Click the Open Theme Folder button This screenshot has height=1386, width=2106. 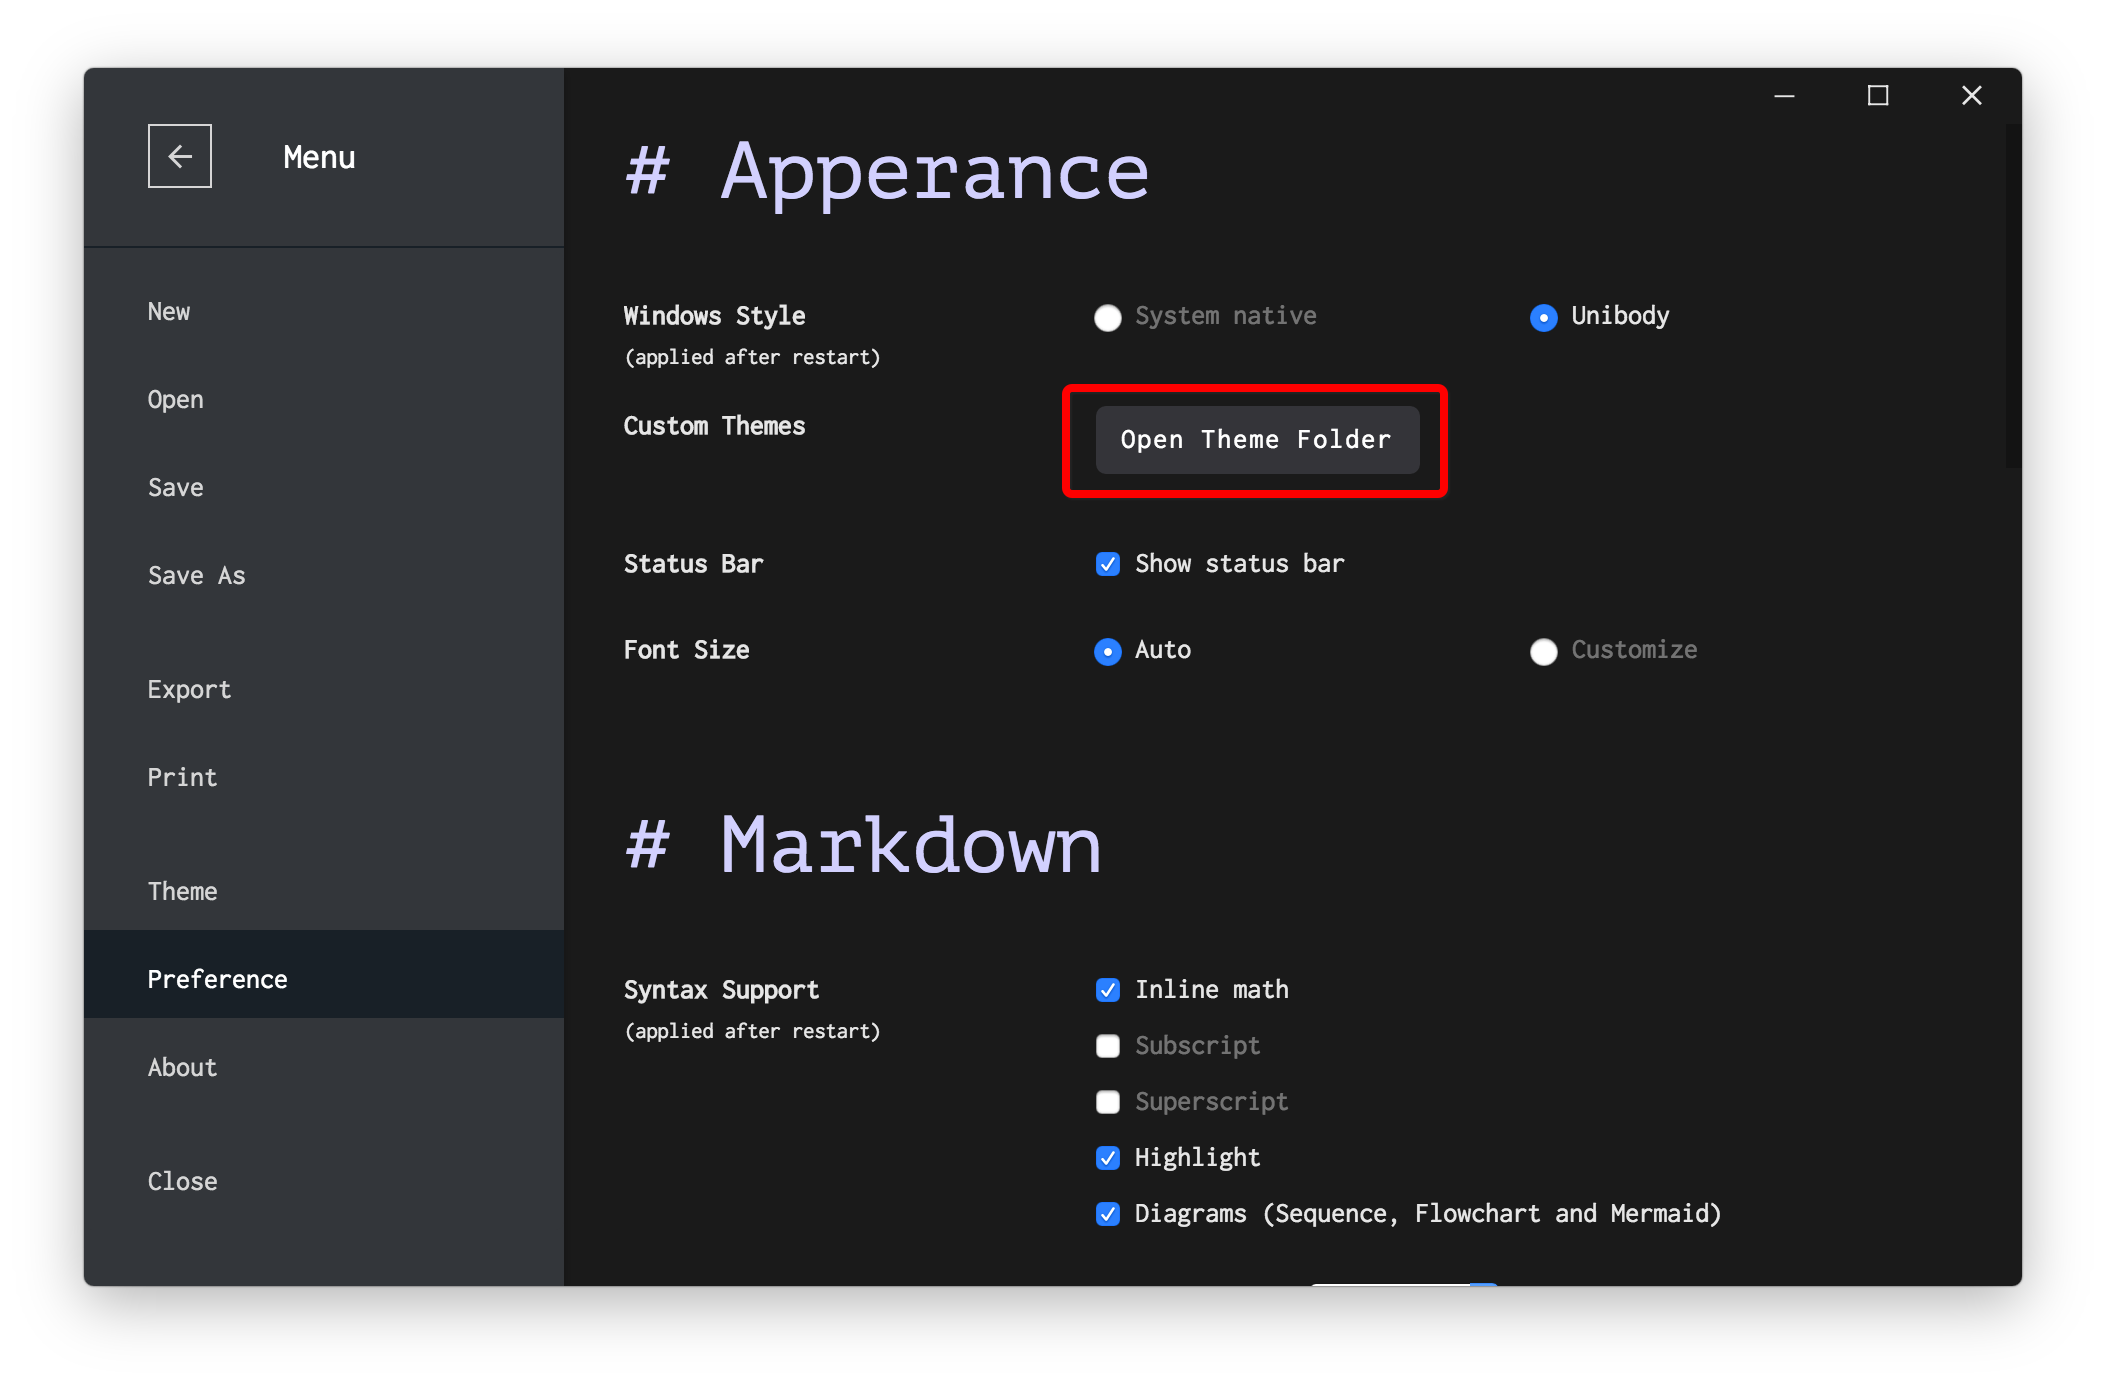1257,440
